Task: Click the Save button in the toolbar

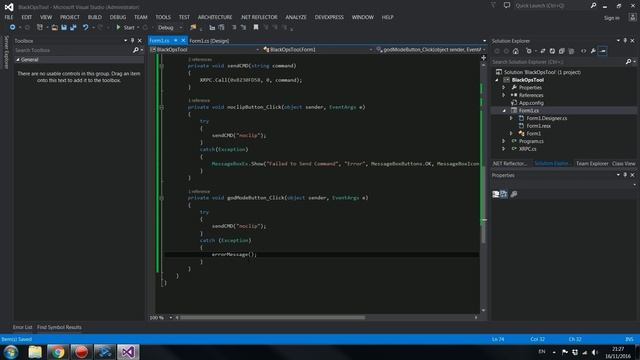Action: point(64,27)
